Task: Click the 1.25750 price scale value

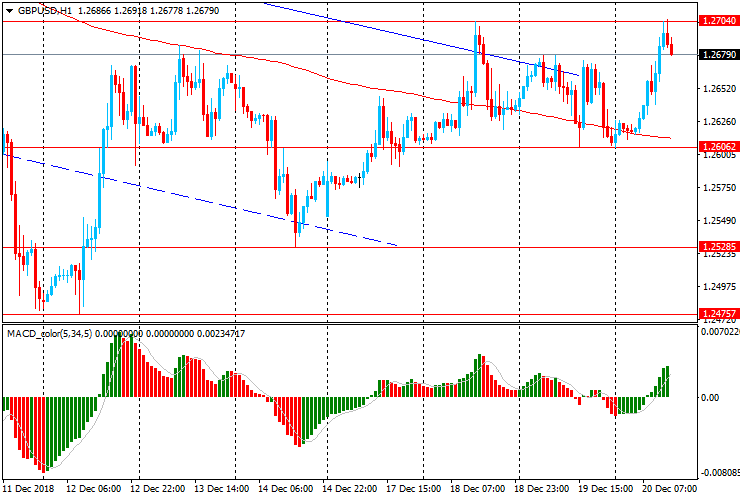Action: click(x=719, y=188)
